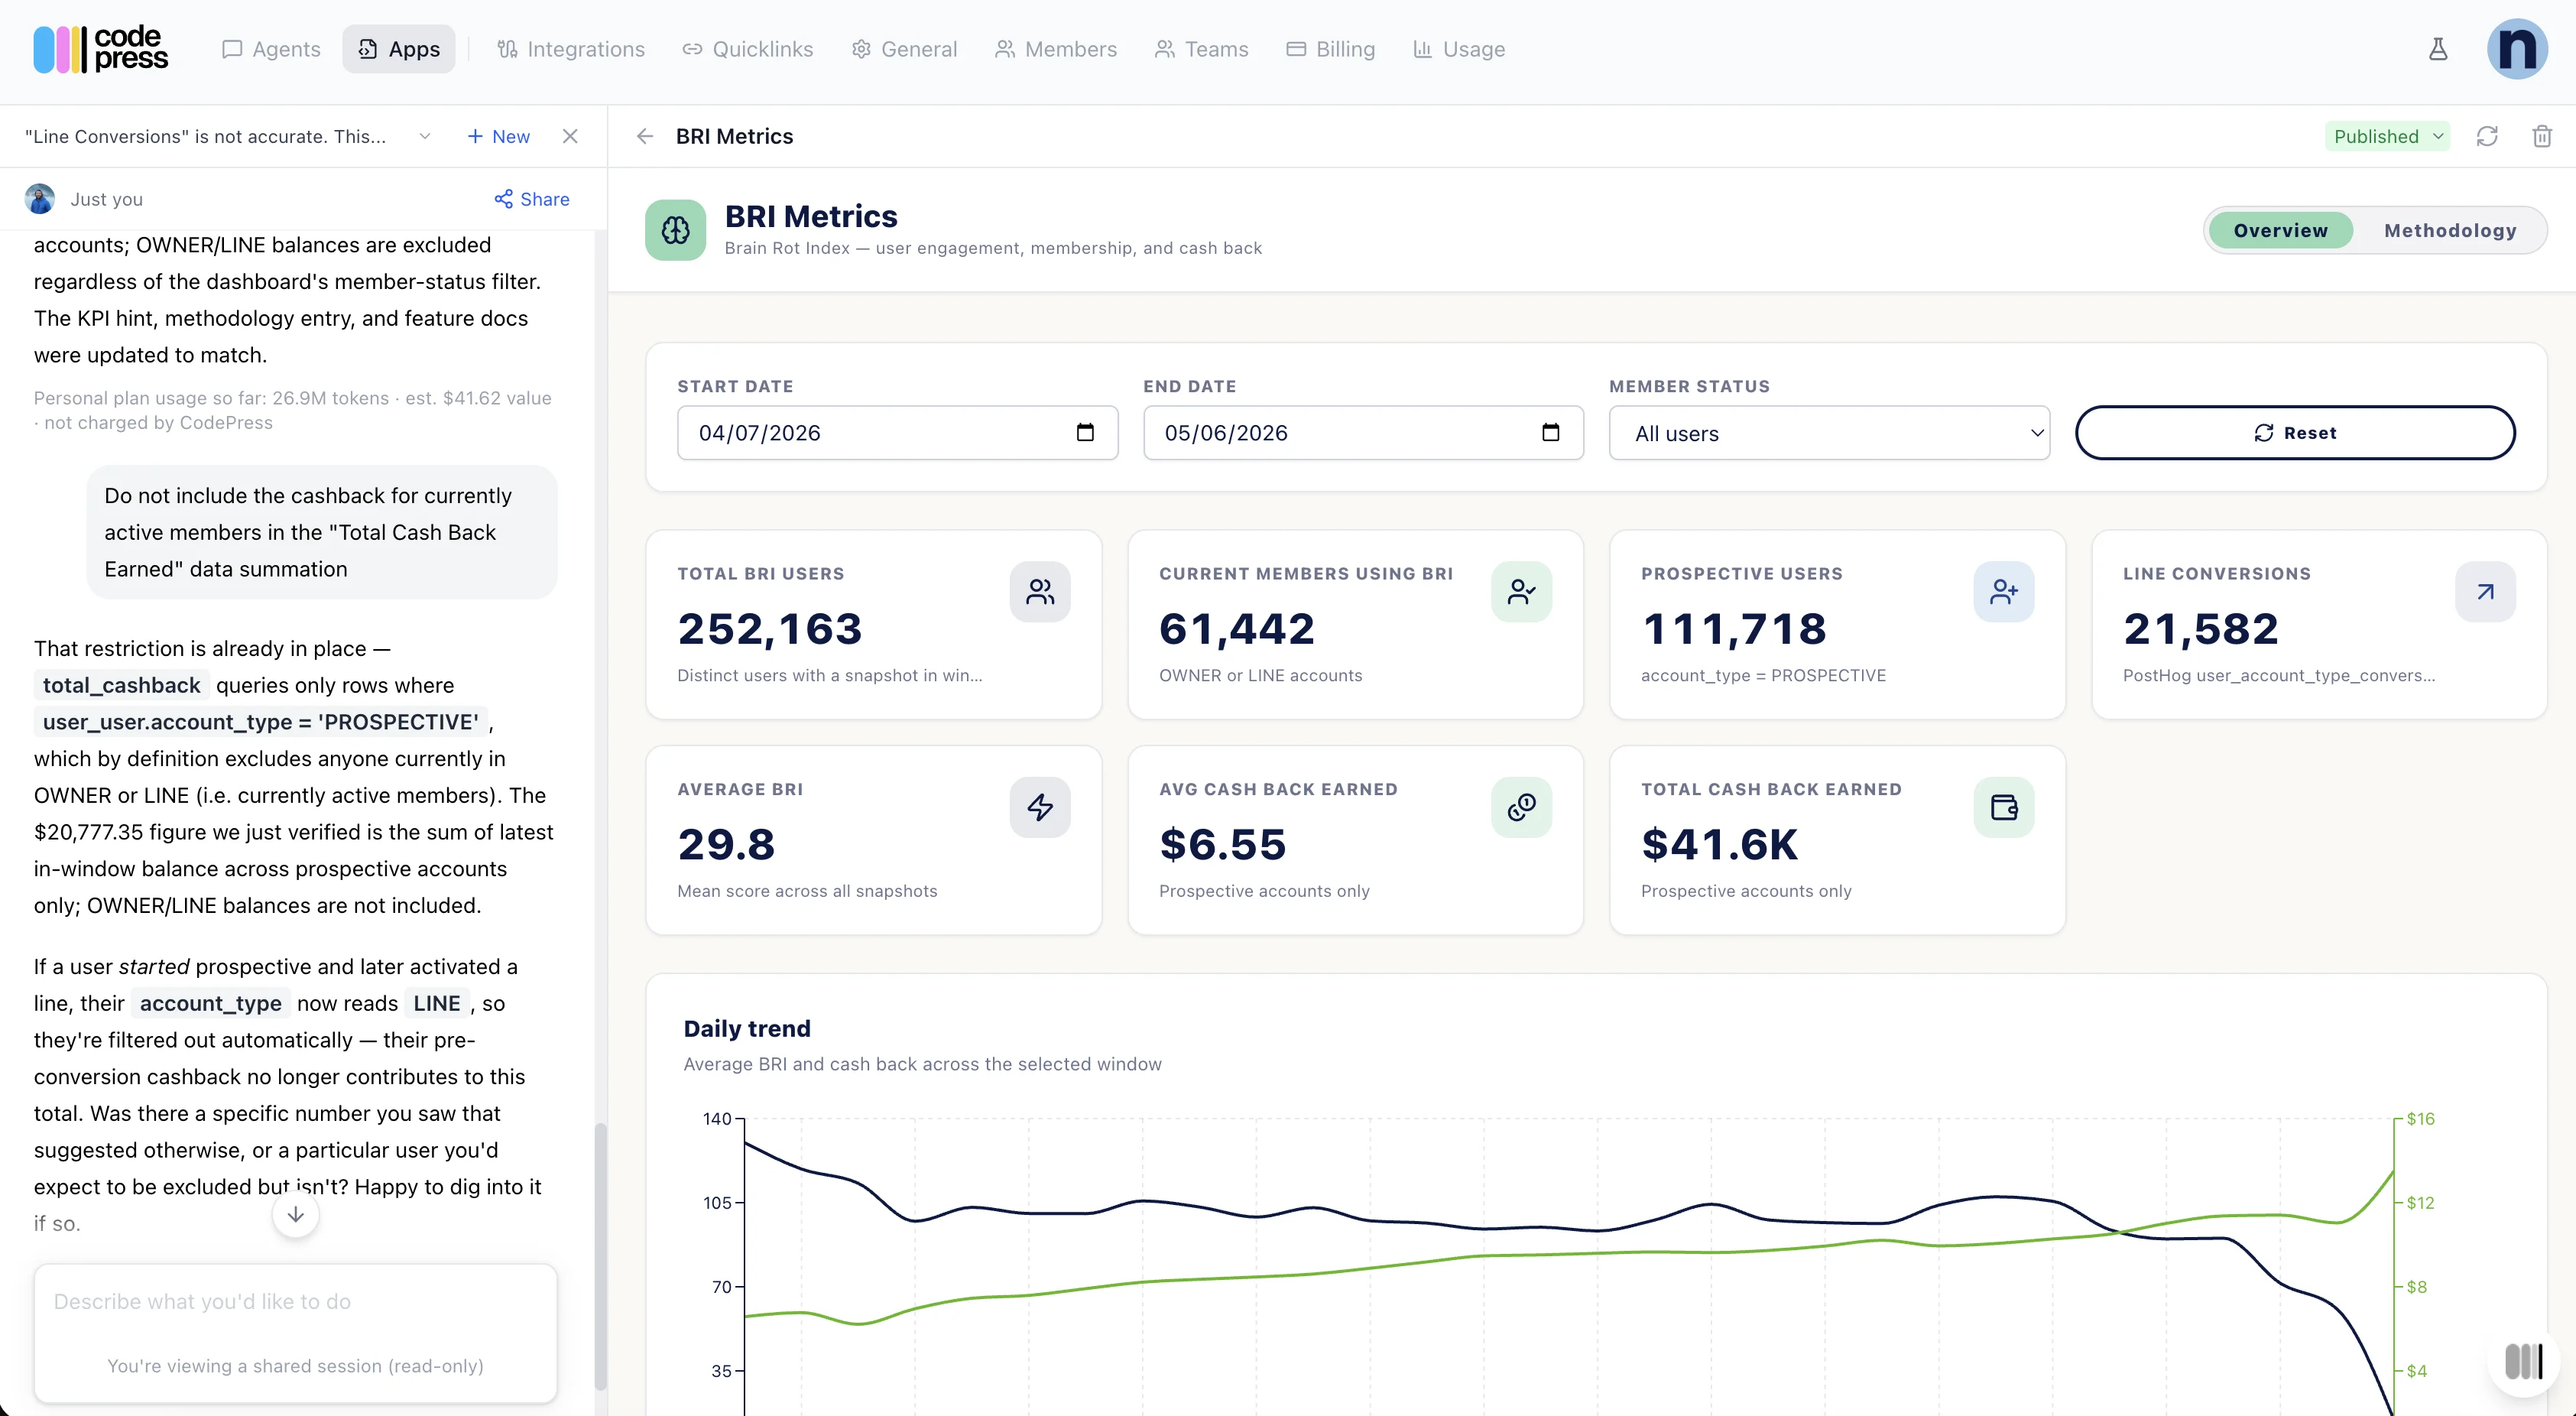Click the 111,718 prospective users value
The image size is (2576, 1416).
pyautogui.click(x=1734, y=629)
